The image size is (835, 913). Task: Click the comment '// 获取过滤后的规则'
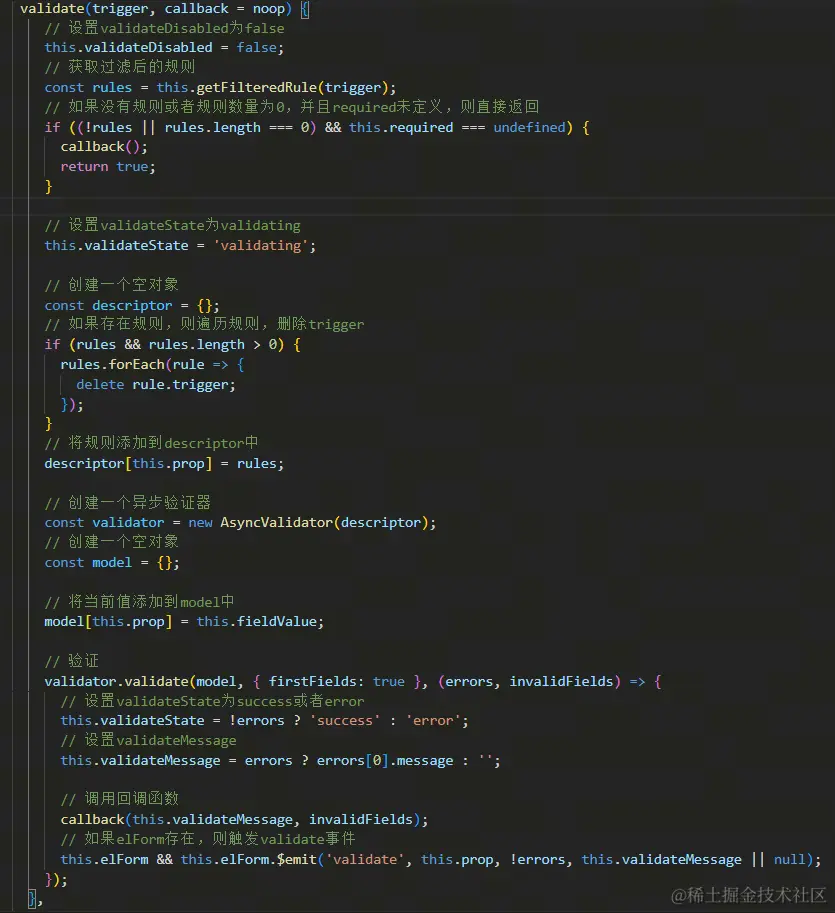point(120,67)
